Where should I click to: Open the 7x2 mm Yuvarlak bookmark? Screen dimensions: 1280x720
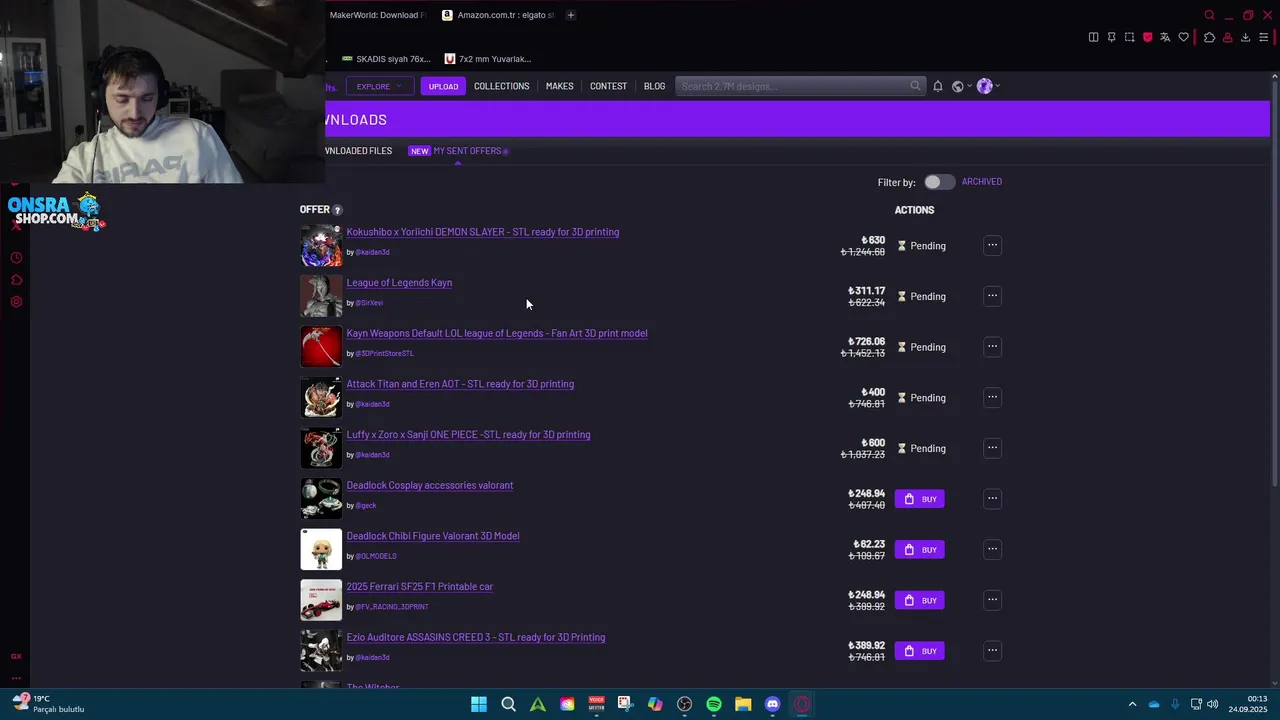tap(488, 59)
